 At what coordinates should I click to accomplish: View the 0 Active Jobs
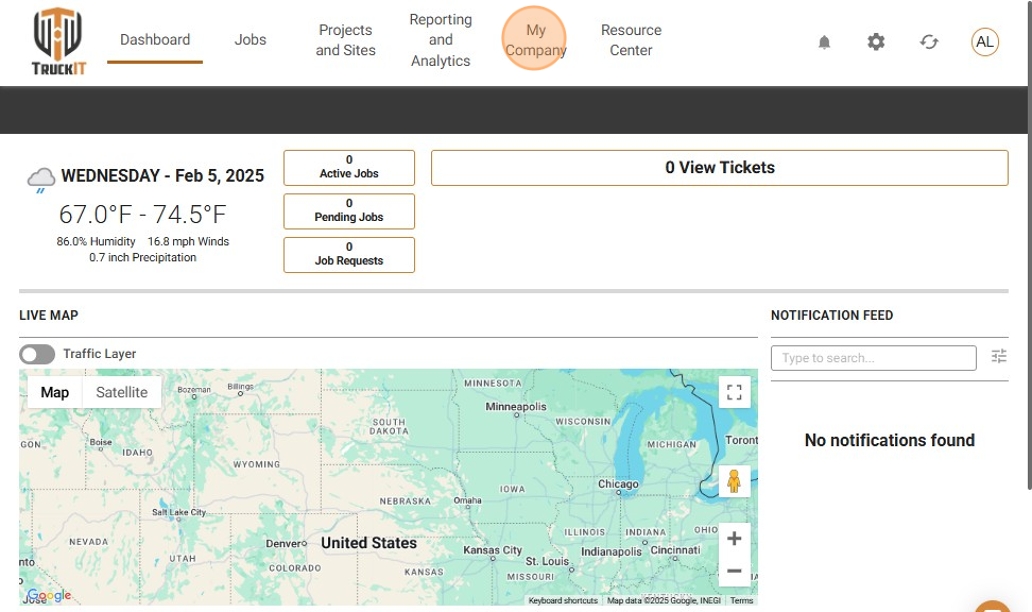coord(349,167)
